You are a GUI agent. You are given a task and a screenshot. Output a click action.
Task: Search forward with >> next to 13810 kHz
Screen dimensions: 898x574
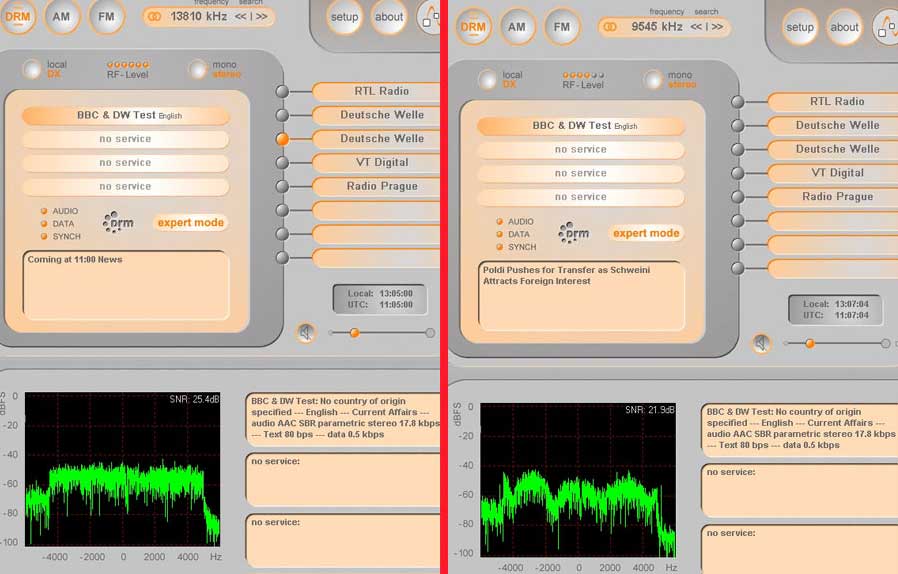[262, 17]
